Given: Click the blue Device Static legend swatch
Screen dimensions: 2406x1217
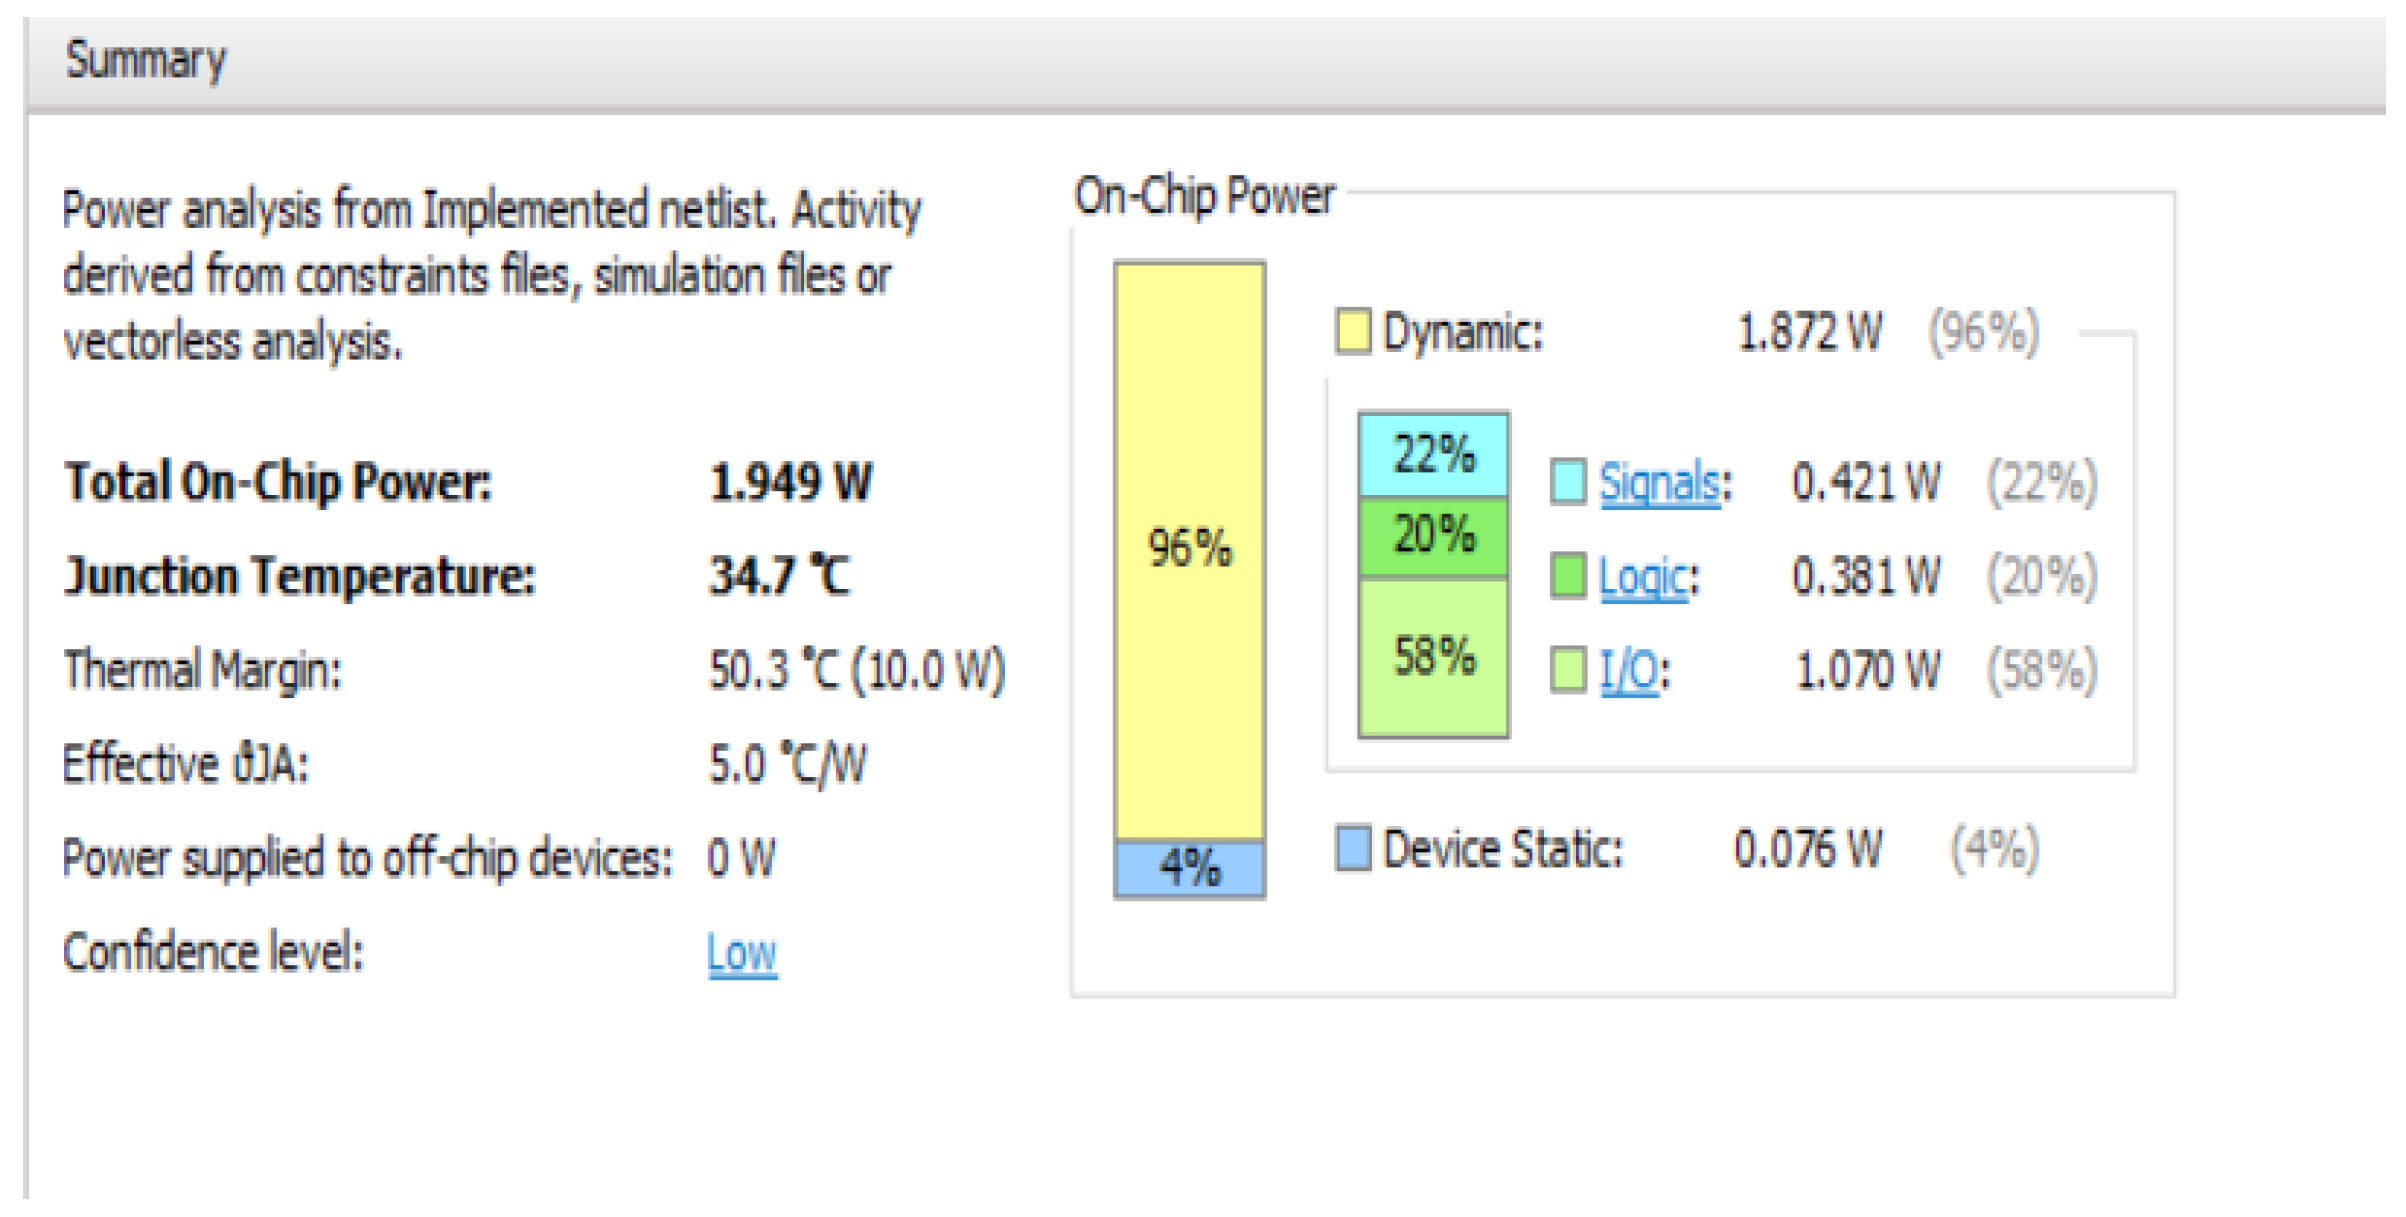Looking at the screenshot, I should click(x=1353, y=848).
